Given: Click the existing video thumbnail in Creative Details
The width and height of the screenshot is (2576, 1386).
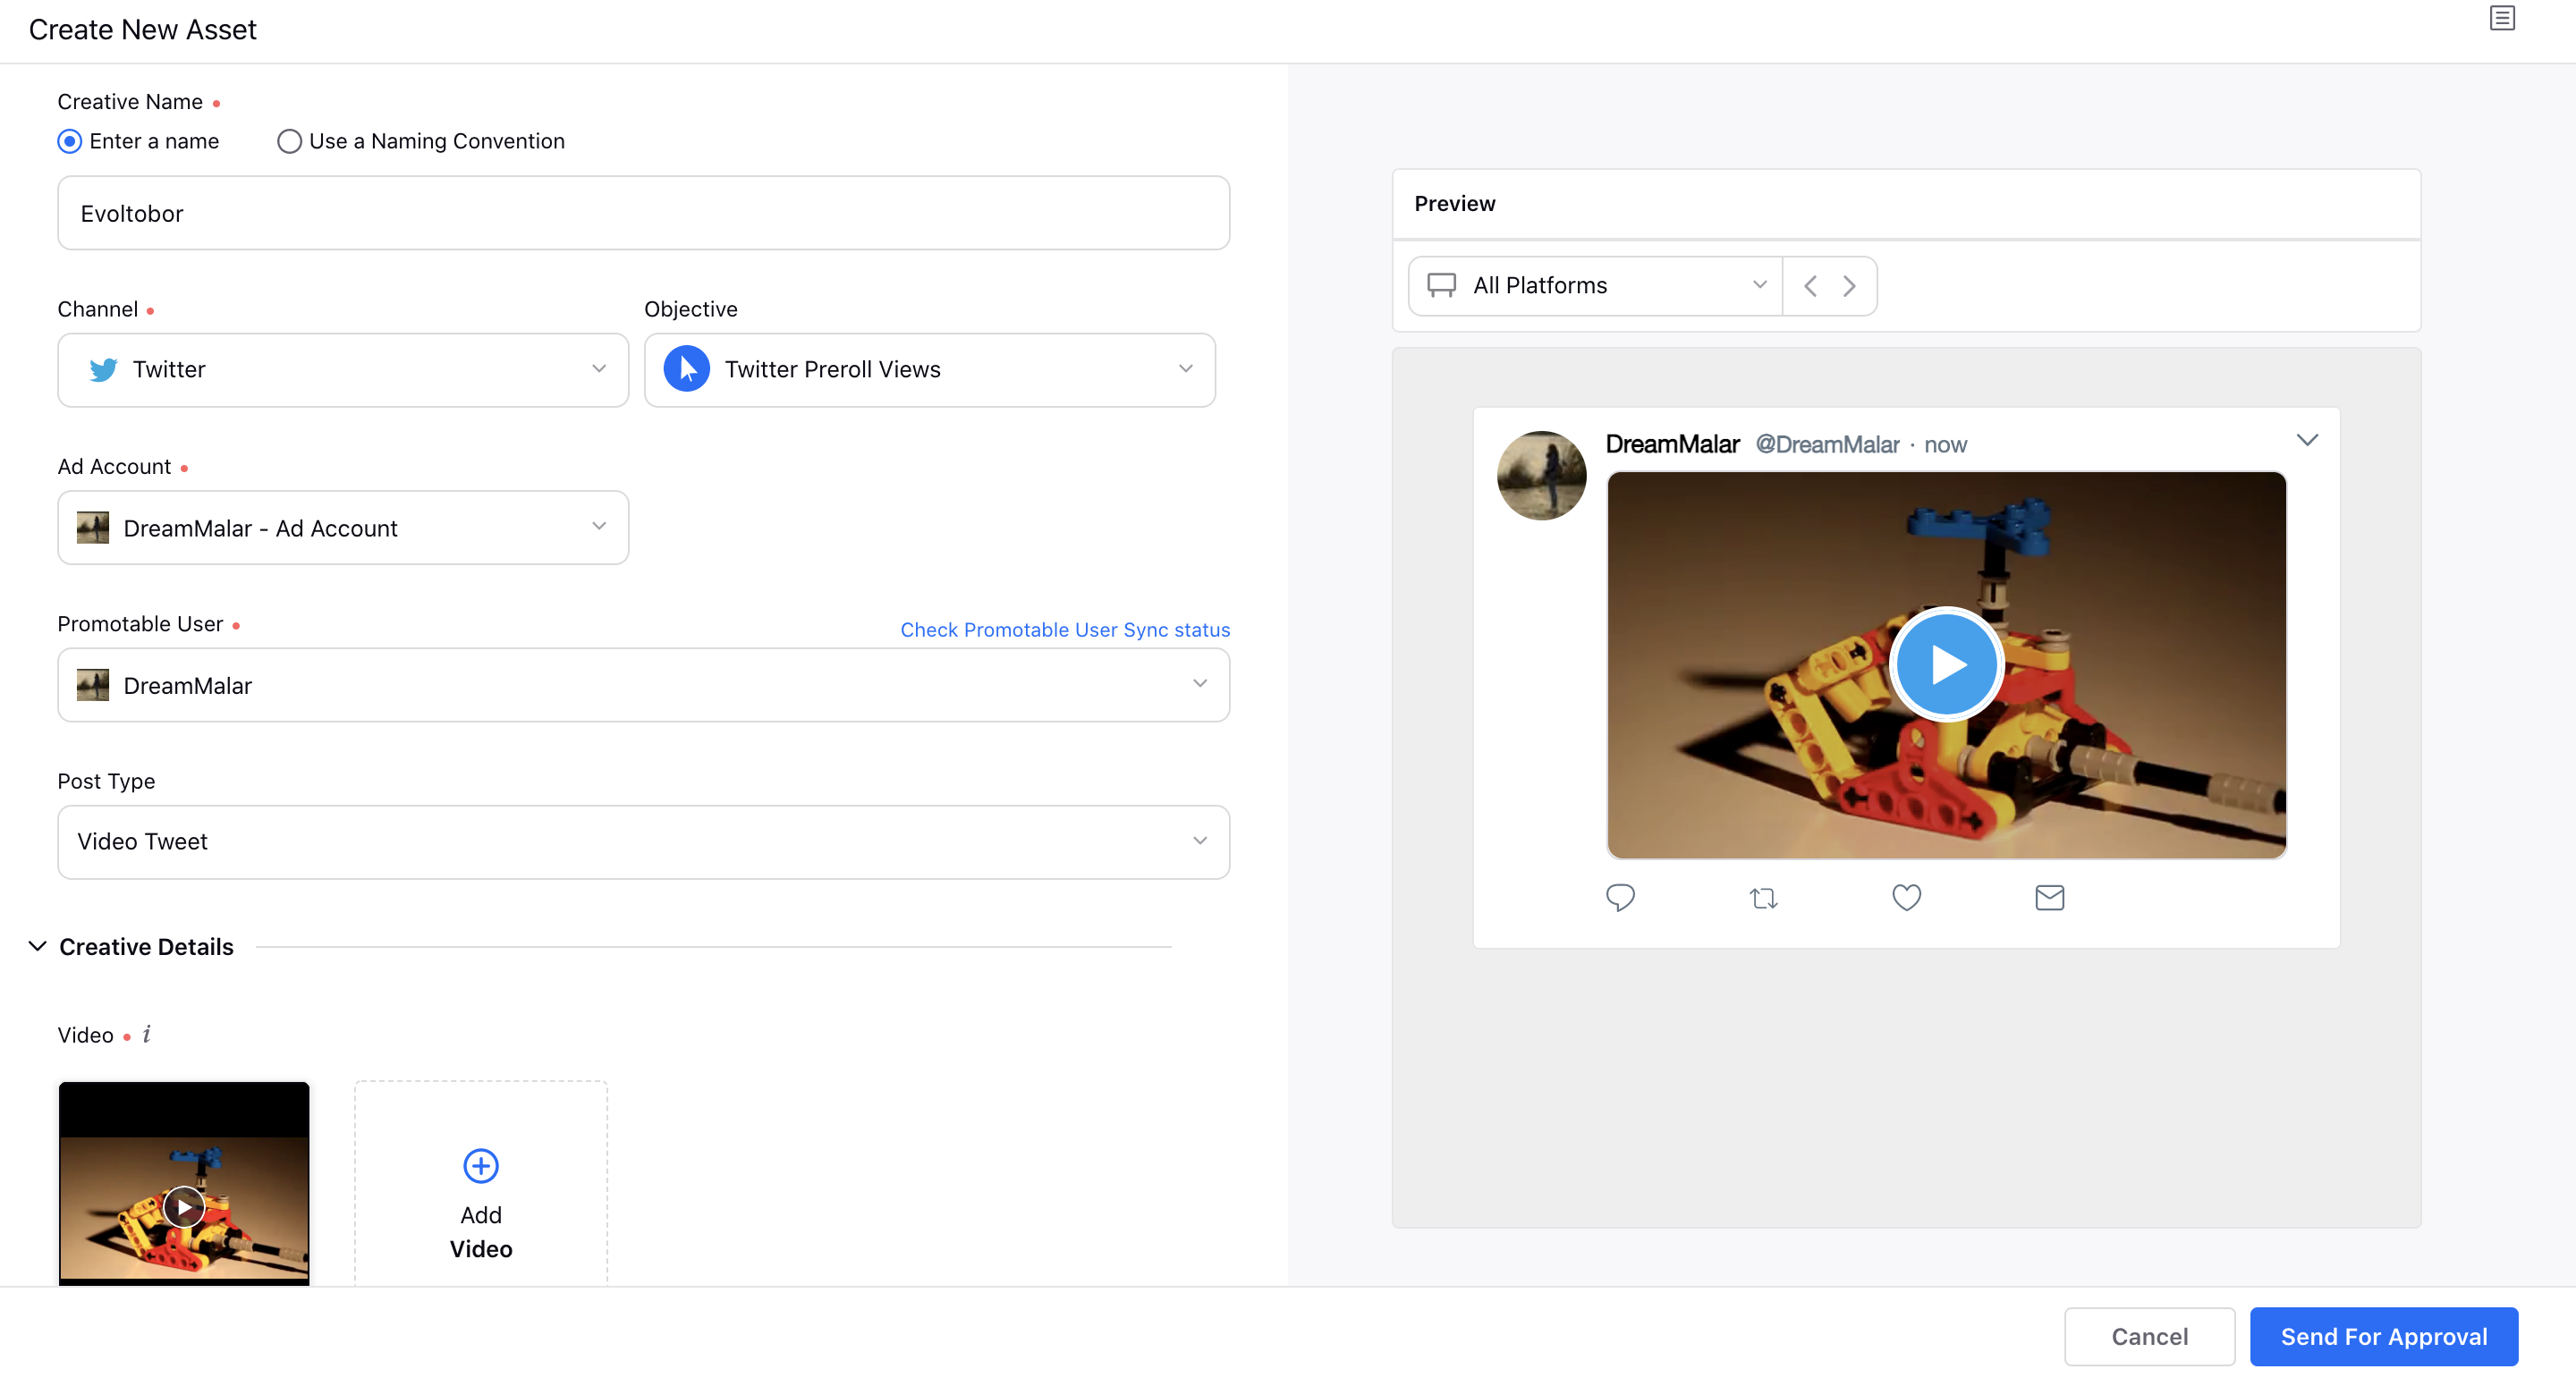Looking at the screenshot, I should pos(184,1183).
